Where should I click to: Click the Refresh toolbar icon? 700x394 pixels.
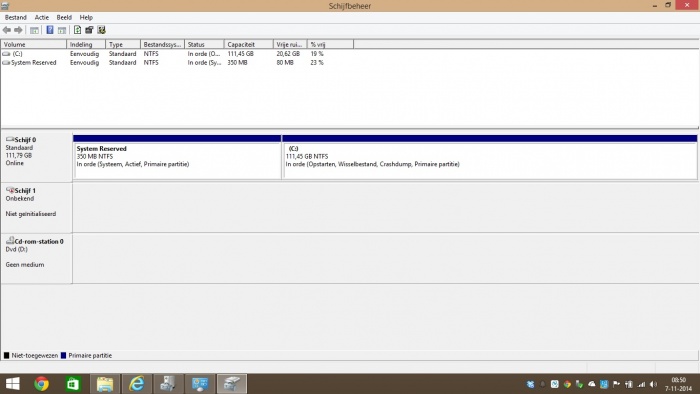(77, 30)
